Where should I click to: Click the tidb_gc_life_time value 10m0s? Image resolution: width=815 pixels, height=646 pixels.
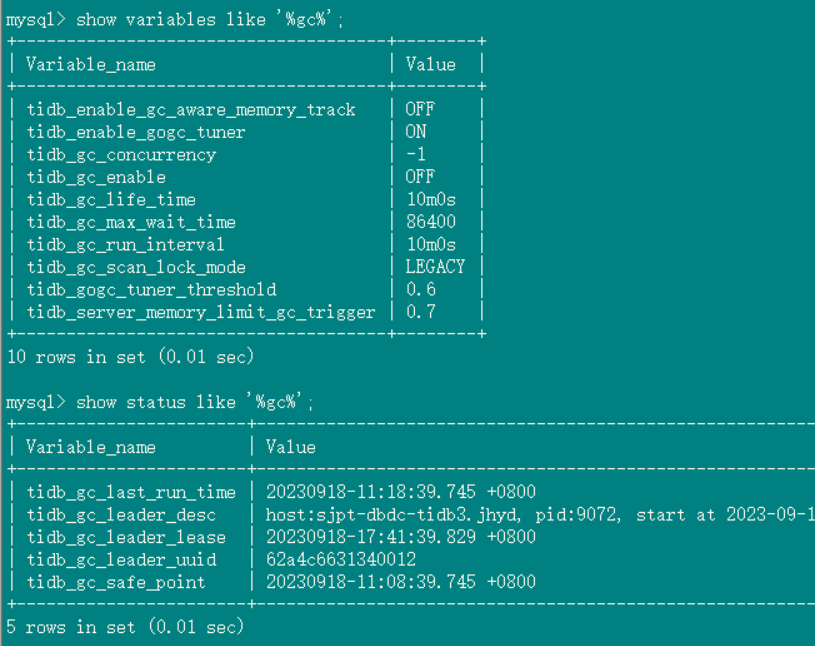coord(431,200)
